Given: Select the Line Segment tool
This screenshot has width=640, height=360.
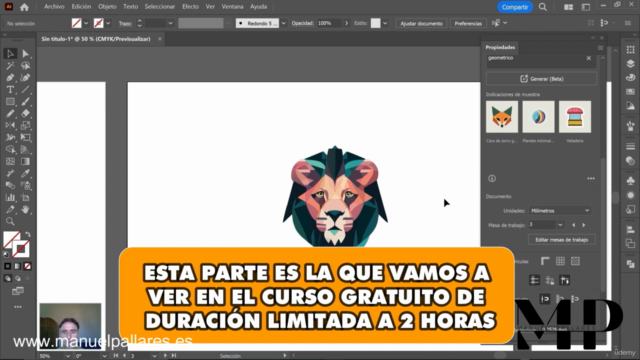Looking at the screenshot, I should click(25, 89).
